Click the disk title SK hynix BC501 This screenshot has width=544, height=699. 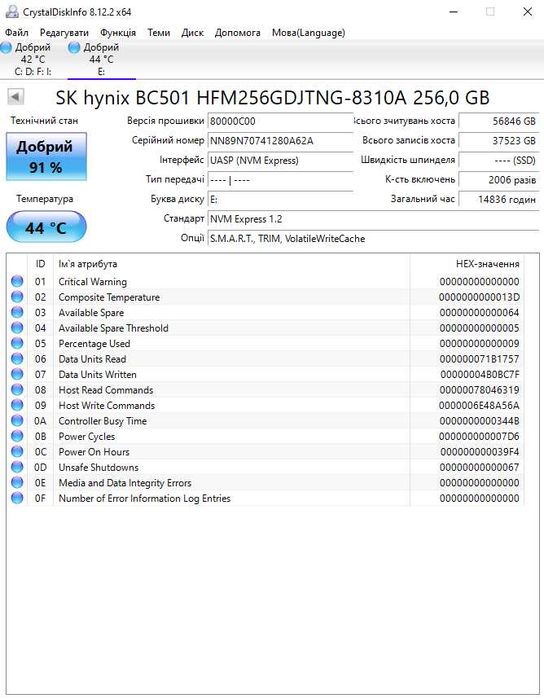coord(272,98)
